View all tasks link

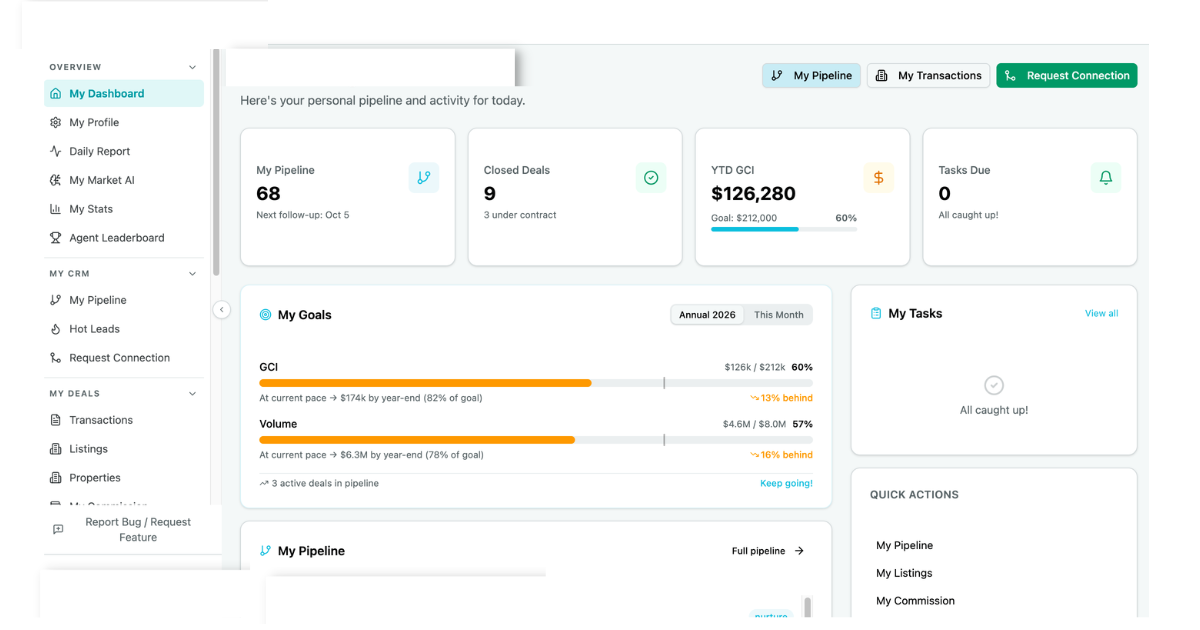(x=1102, y=314)
